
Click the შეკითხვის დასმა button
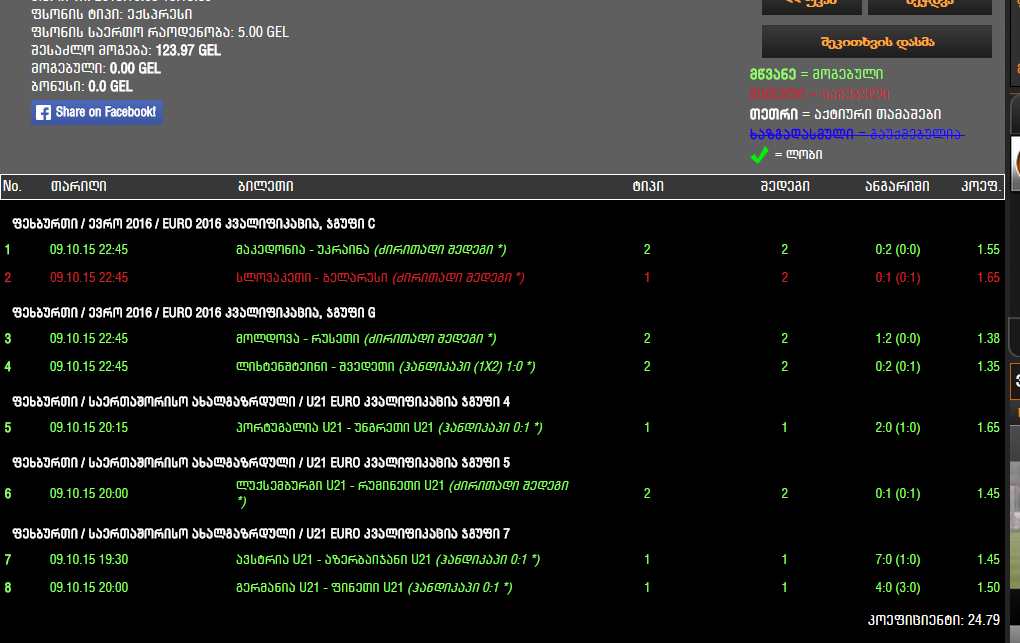pos(877,42)
